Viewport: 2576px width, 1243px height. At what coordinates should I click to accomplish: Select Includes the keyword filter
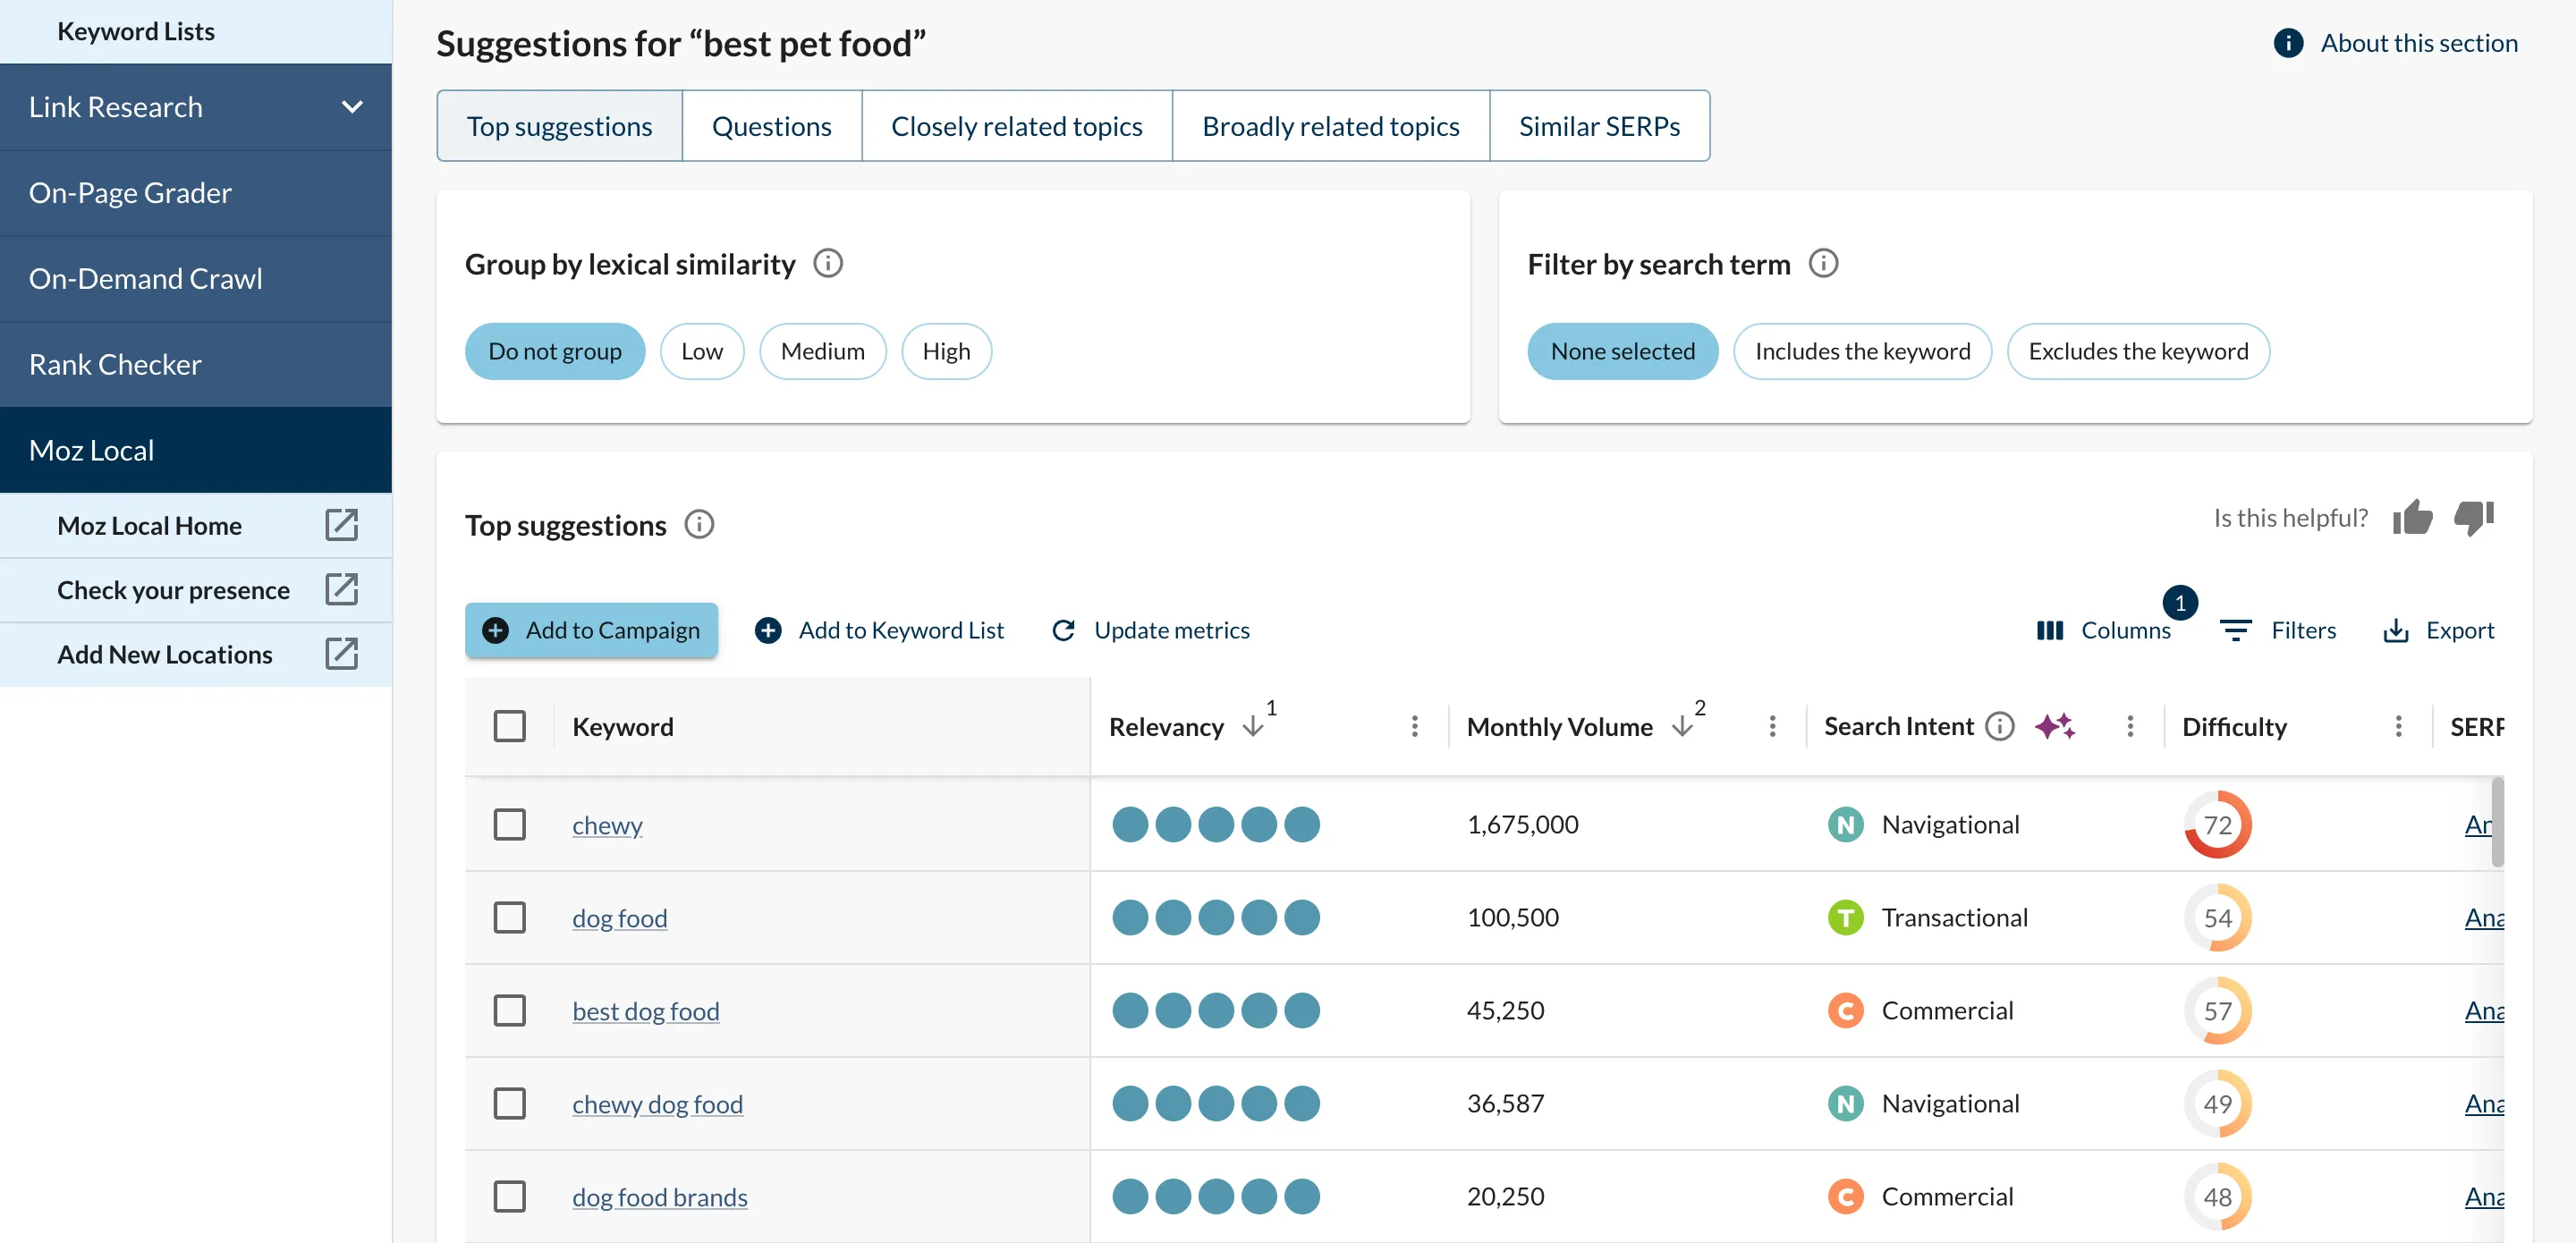pos(1862,351)
